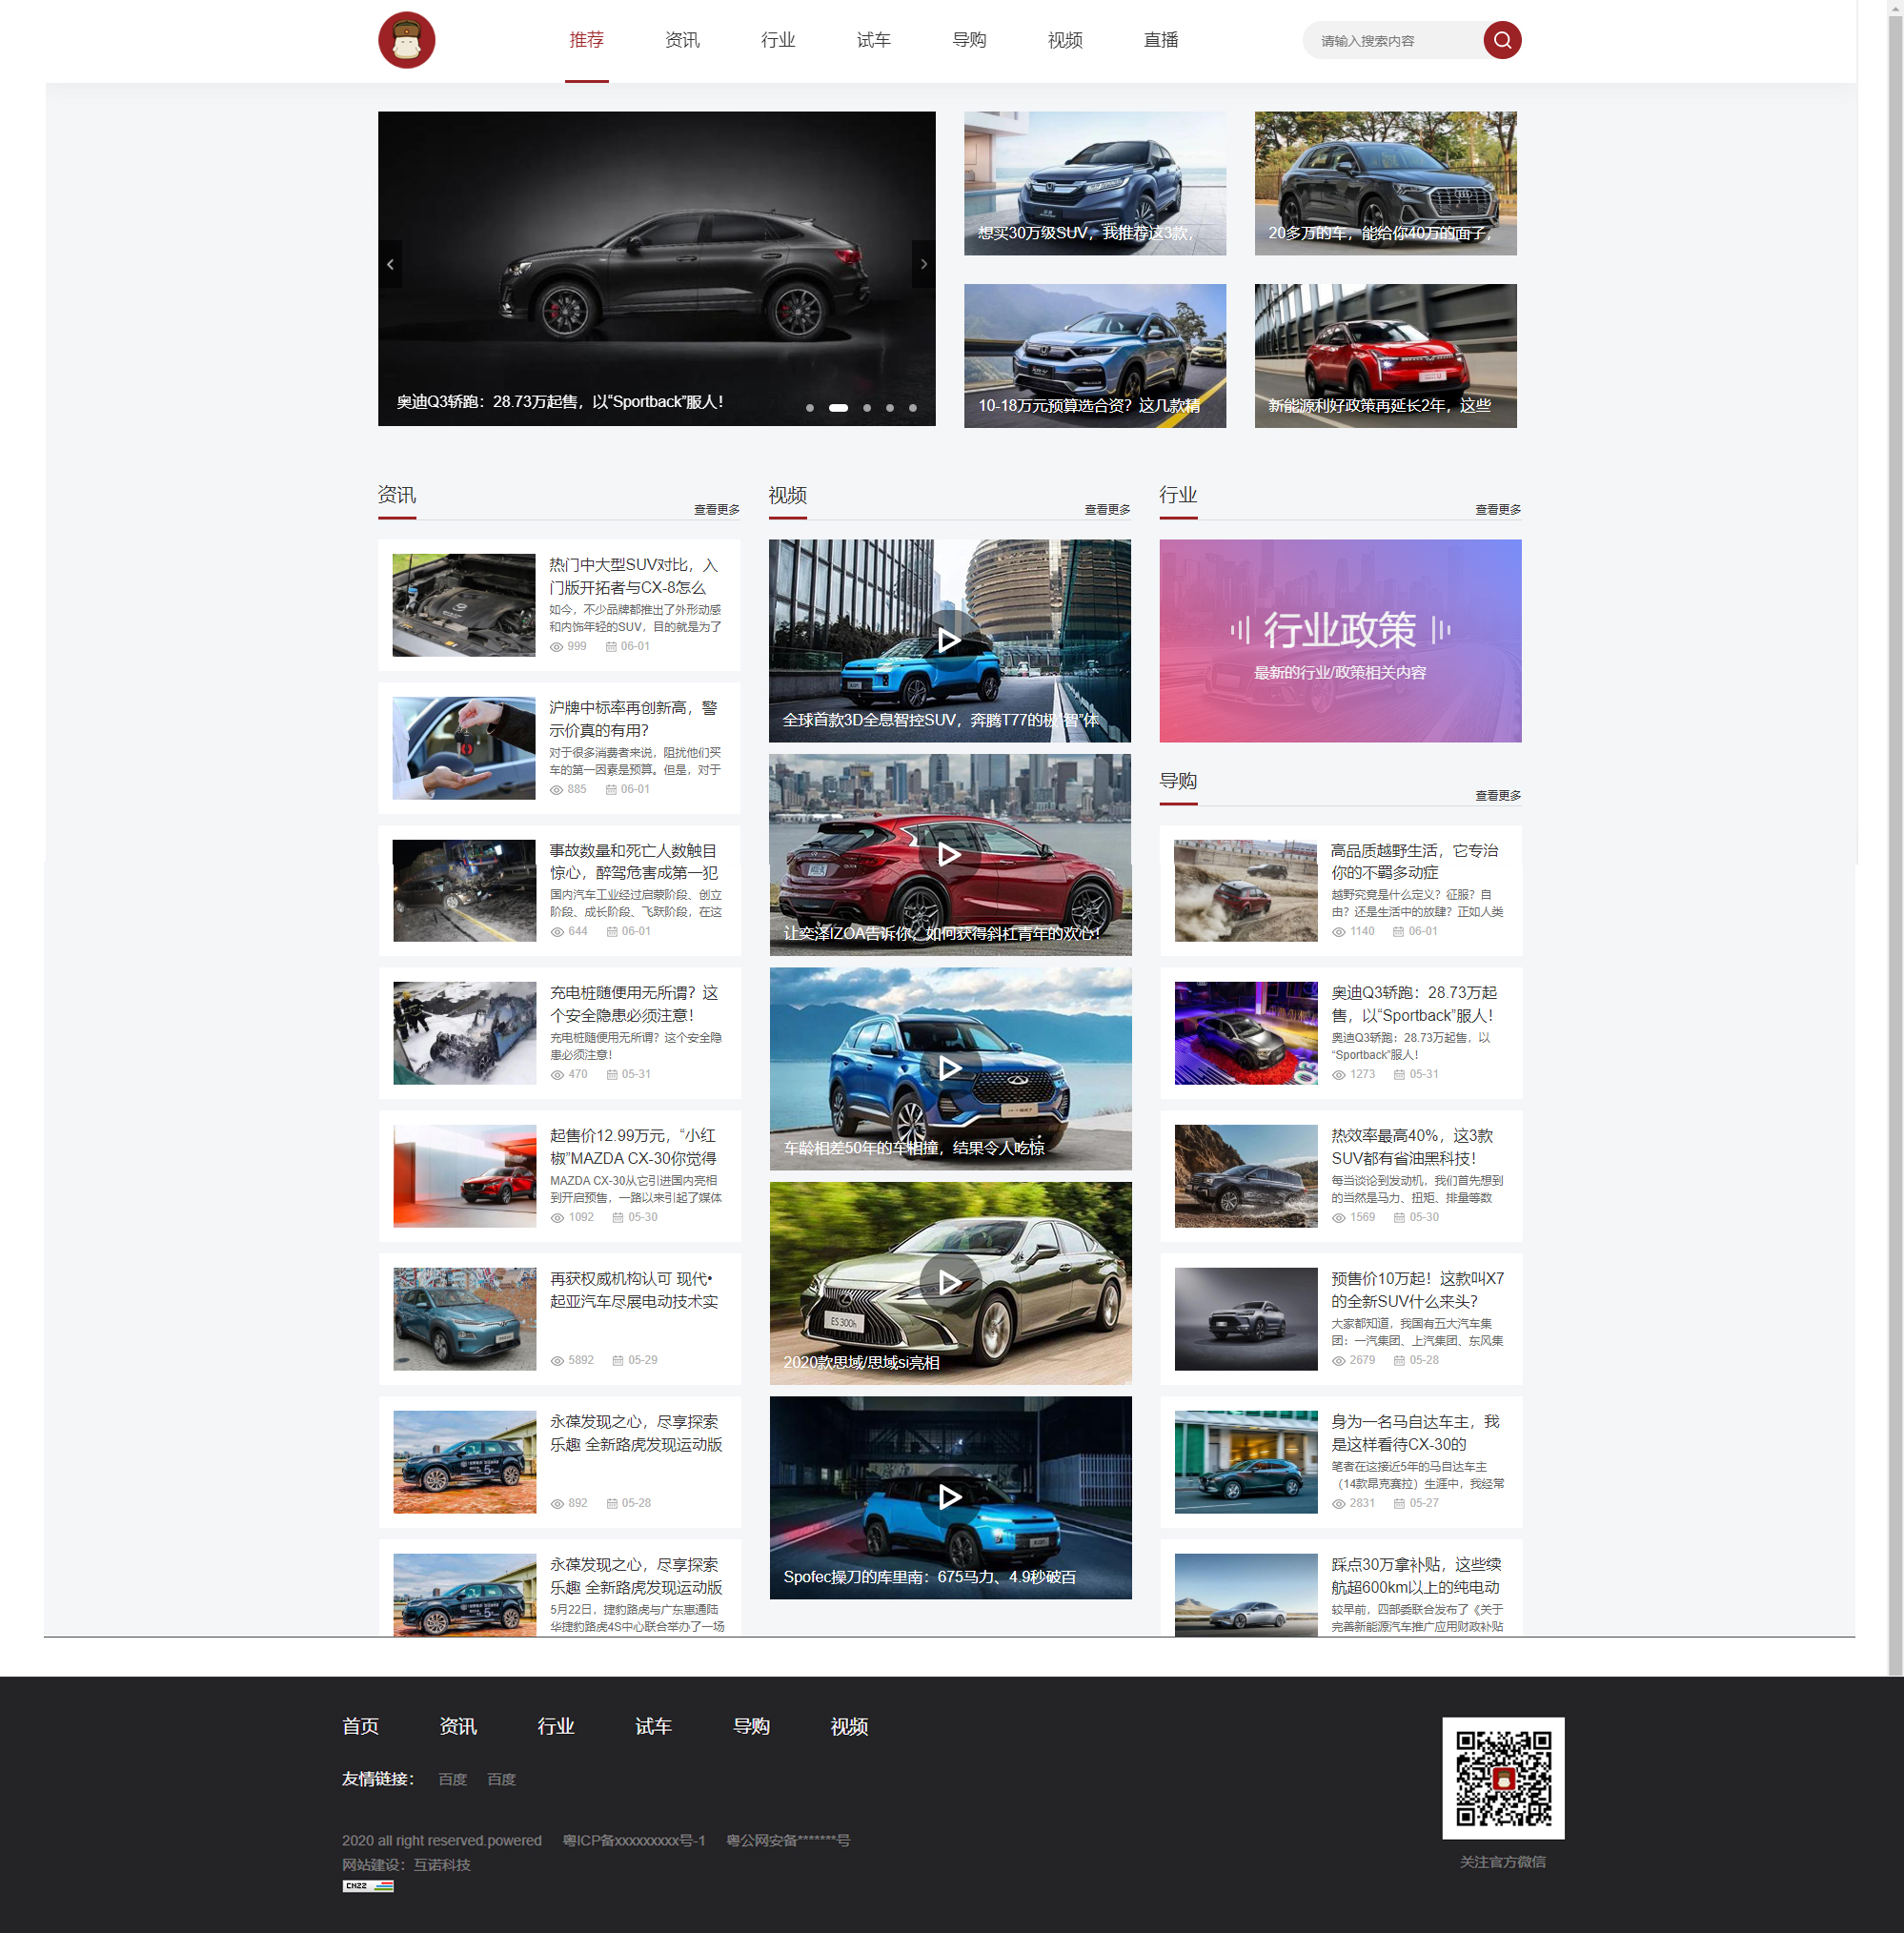Click the WeChat QR code image
The width and height of the screenshot is (1904, 1933).
pos(1502,1778)
